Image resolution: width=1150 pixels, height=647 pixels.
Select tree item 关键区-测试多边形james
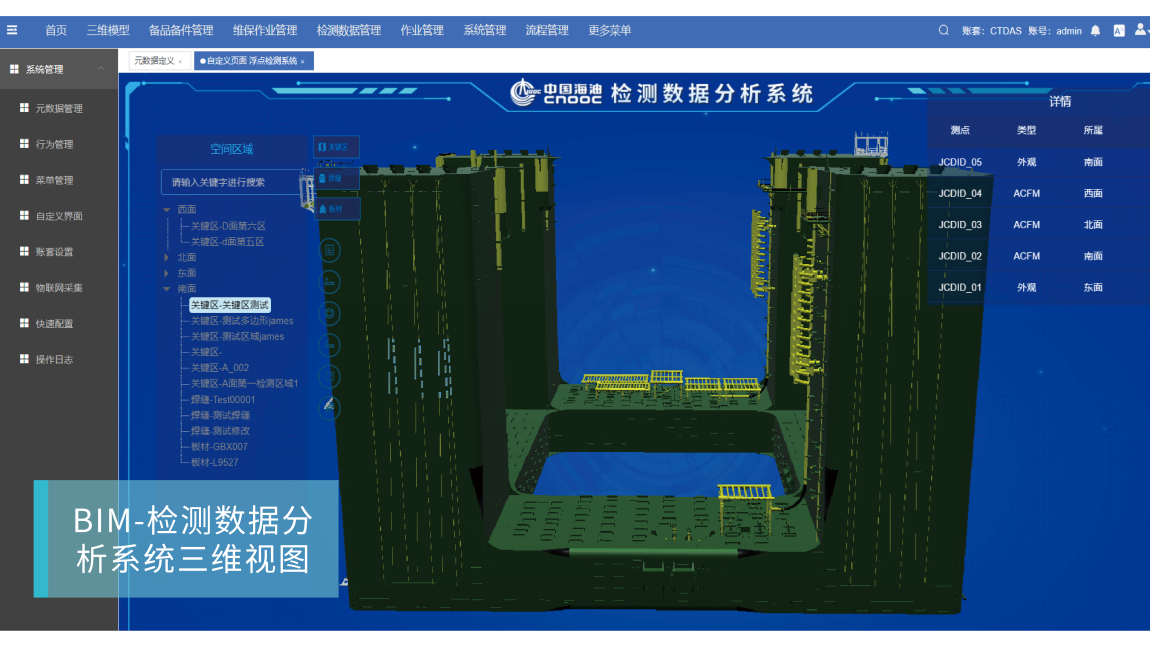click(242, 321)
